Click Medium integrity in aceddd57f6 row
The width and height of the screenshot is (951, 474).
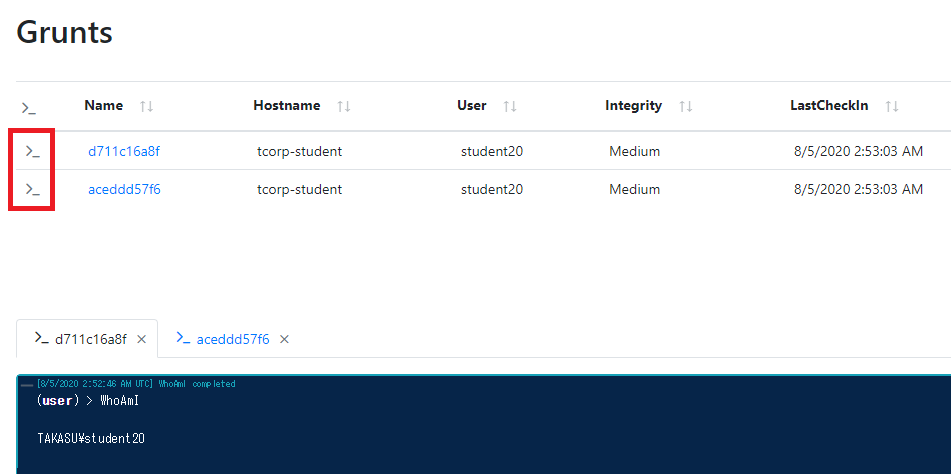pyautogui.click(x=634, y=190)
